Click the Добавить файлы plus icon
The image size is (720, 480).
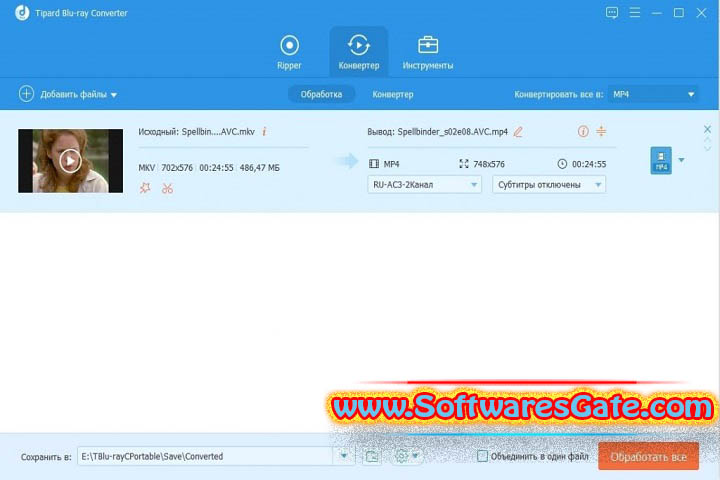pos(26,94)
